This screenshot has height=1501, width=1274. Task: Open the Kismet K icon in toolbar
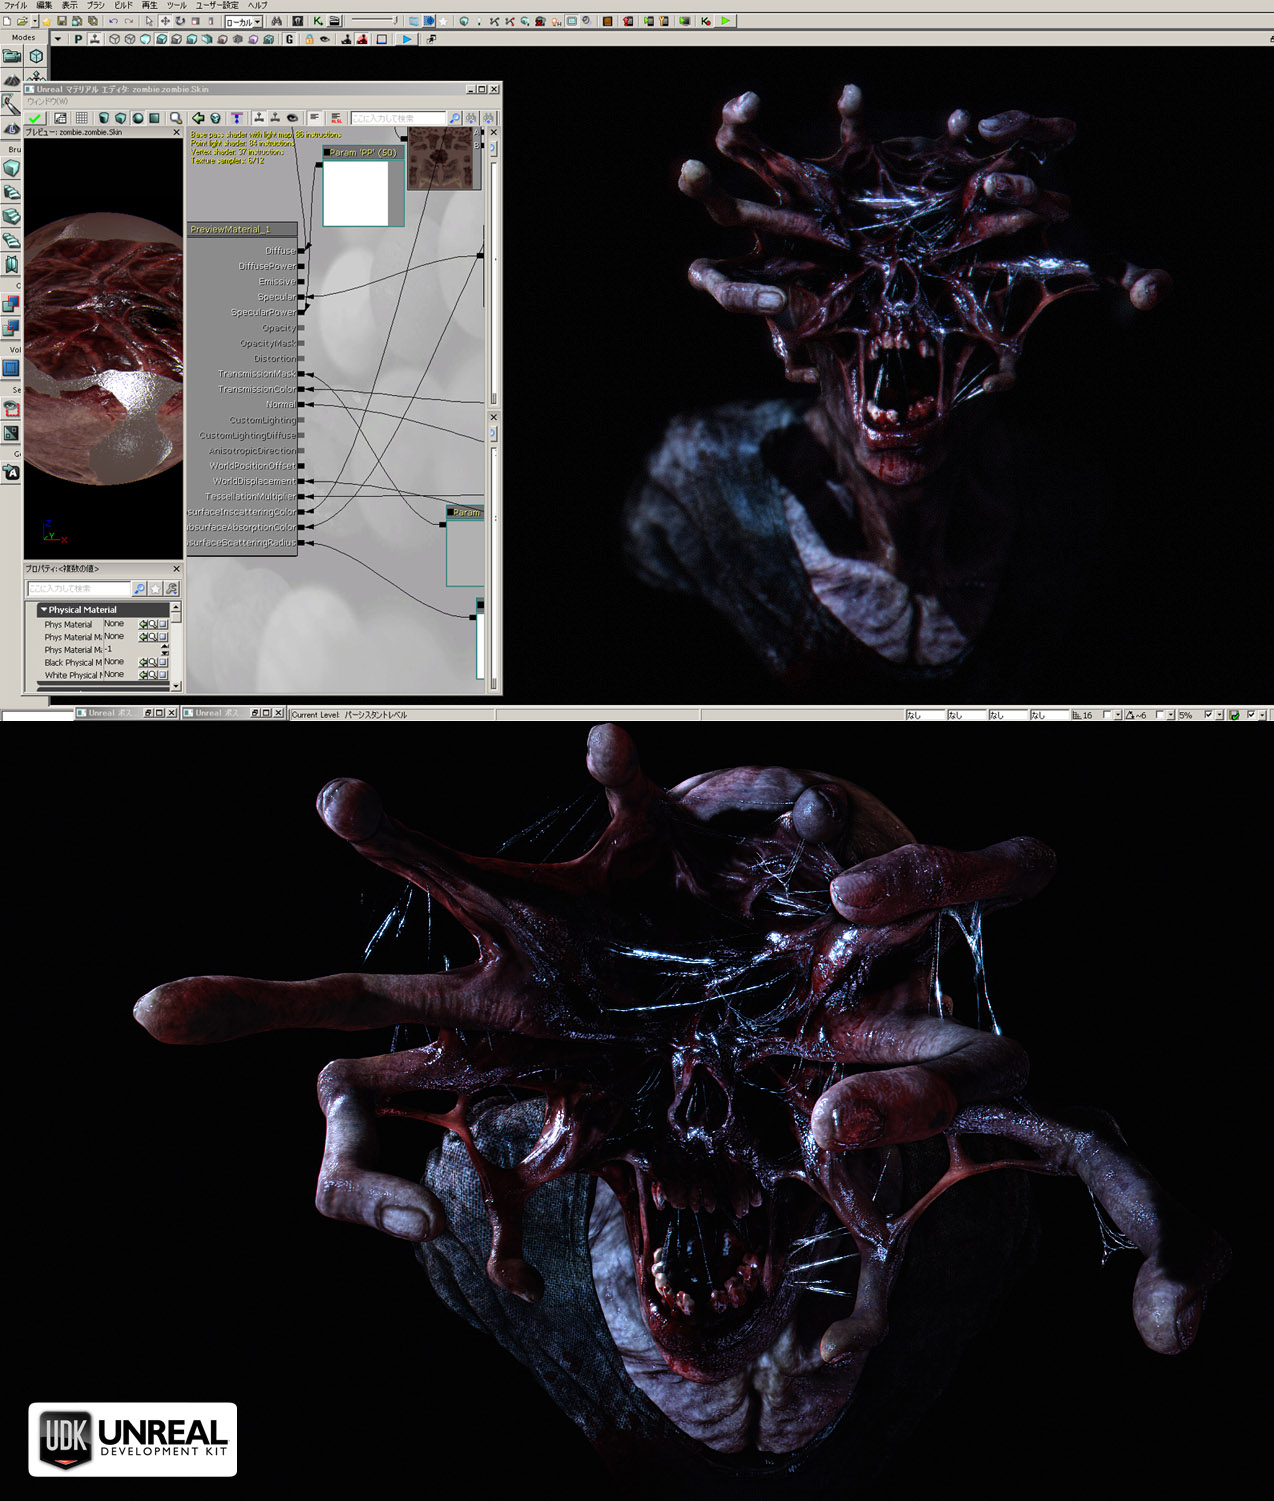(318, 21)
